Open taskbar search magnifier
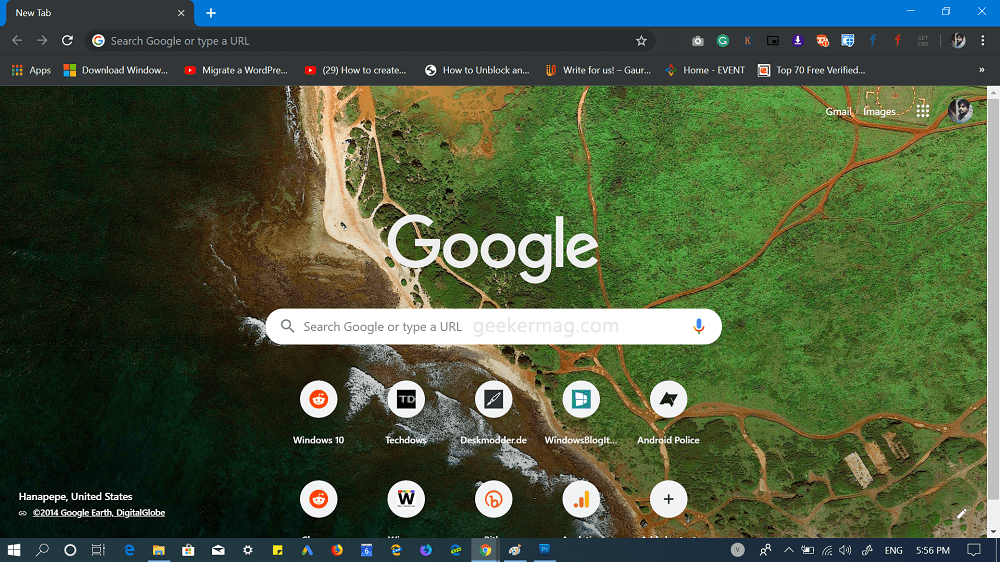 pyautogui.click(x=42, y=550)
